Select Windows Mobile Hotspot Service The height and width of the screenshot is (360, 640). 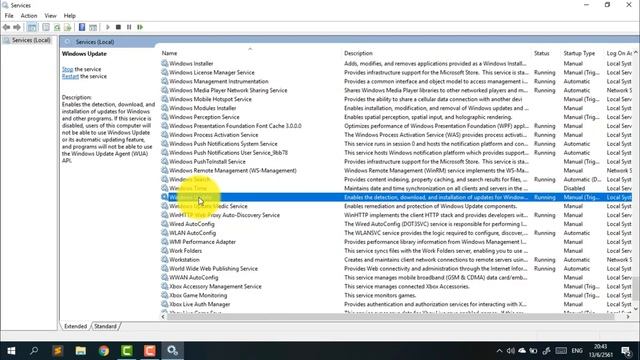(x=210, y=99)
